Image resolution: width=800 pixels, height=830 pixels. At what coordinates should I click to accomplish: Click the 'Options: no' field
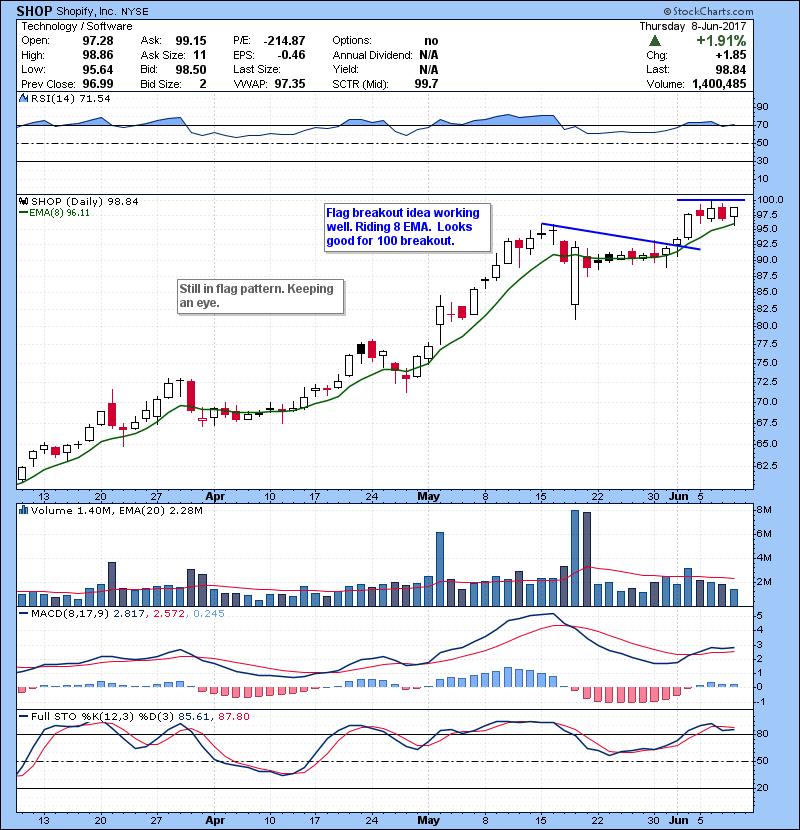coord(385,41)
